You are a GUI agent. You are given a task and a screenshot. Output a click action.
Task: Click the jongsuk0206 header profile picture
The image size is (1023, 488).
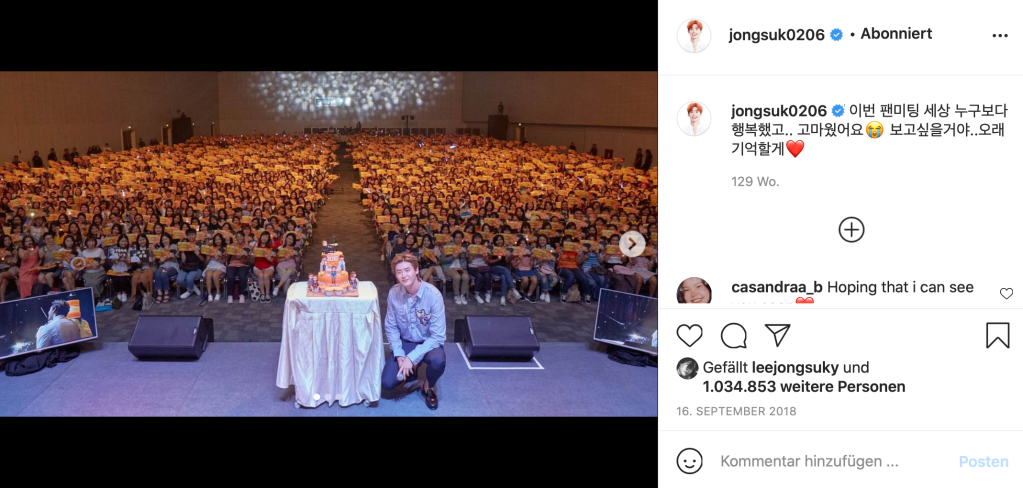coord(694,36)
